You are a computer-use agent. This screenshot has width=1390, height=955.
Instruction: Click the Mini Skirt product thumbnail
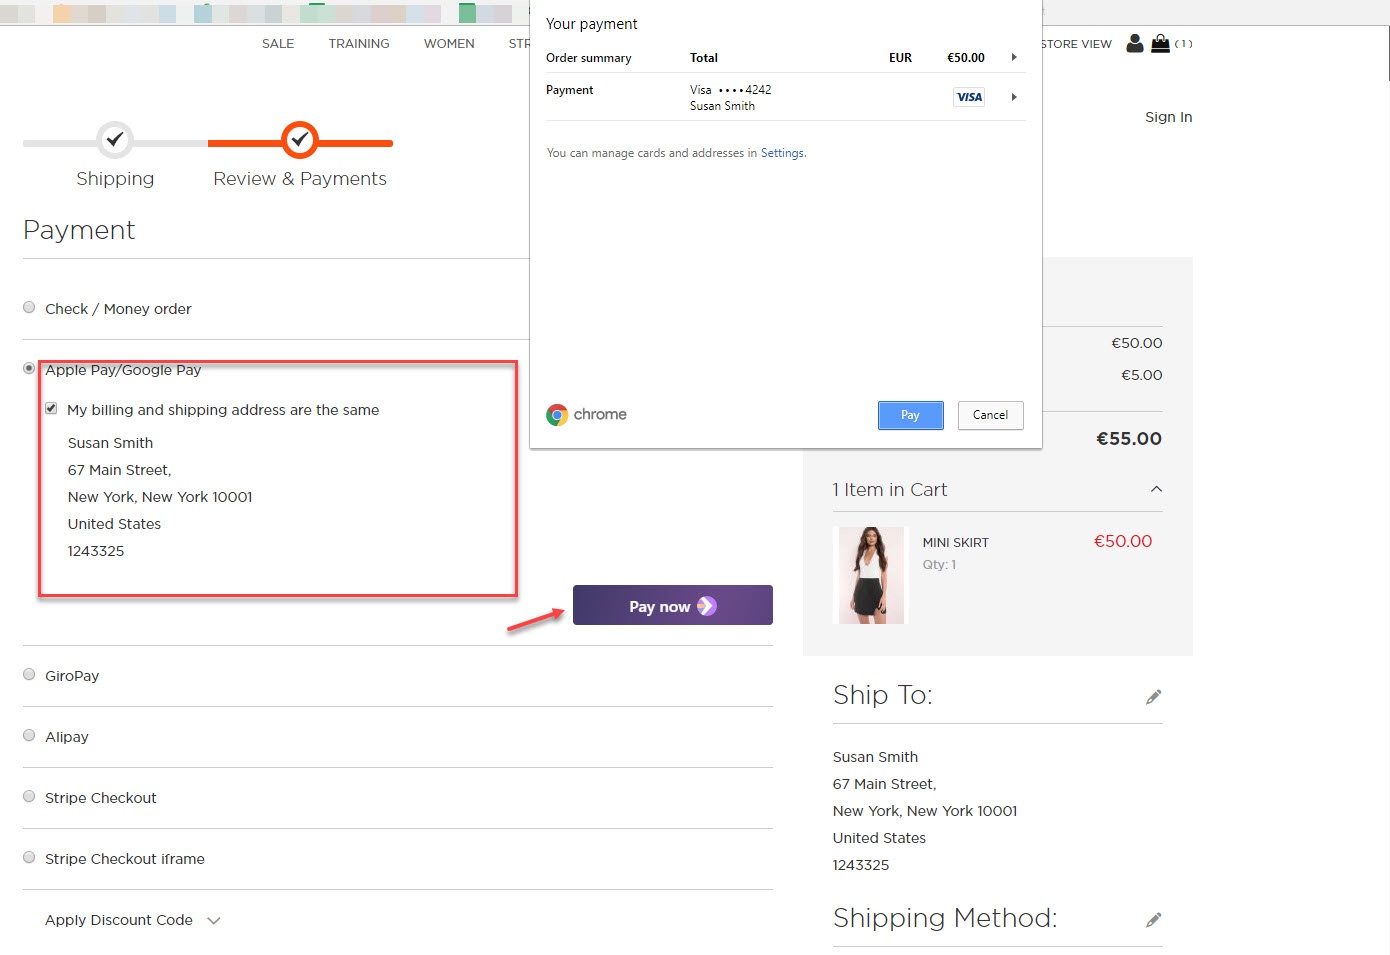[x=870, y=576]
